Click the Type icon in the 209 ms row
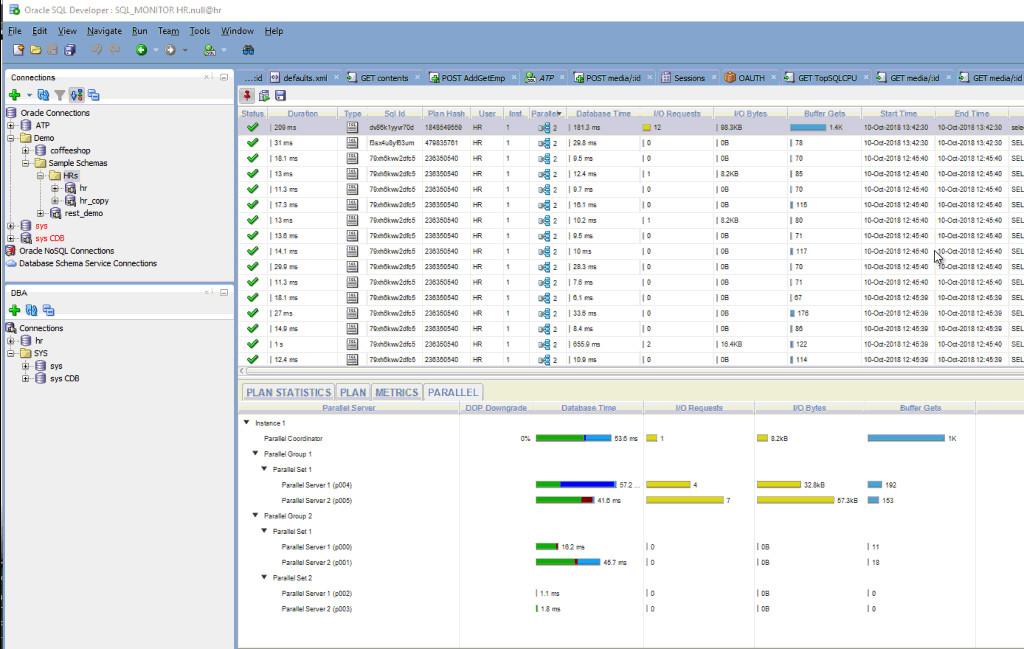This screenshot has height=649, width=1024. click(352, 127)
